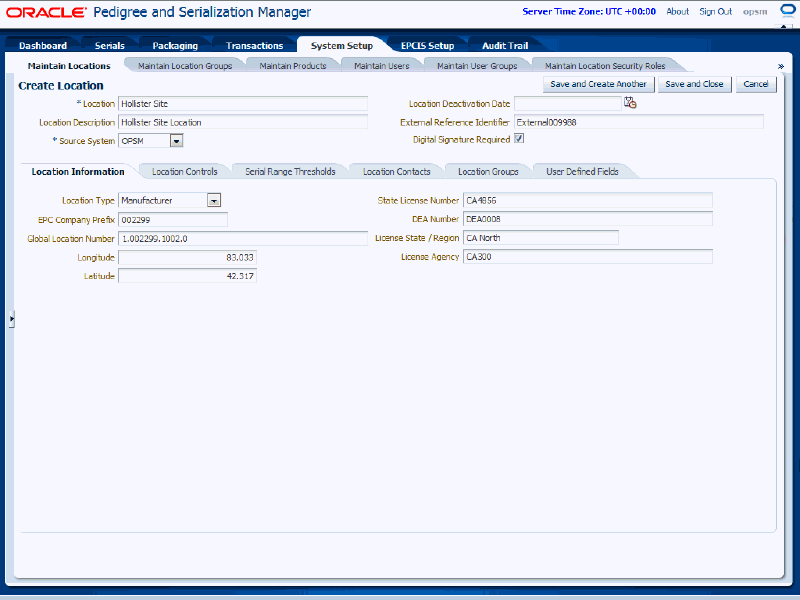Open Maintain Location Groups subtab
The height and width of the screenshot is (600, 800).
click(x=185, y=66)
